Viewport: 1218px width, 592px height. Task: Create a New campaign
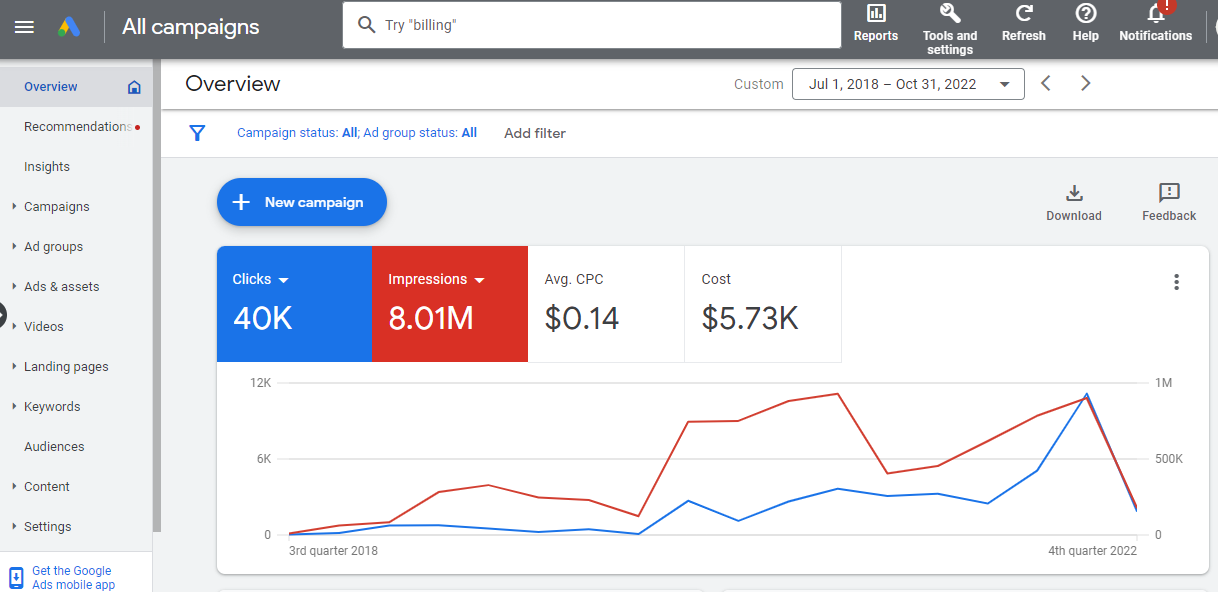click(301, 201)
